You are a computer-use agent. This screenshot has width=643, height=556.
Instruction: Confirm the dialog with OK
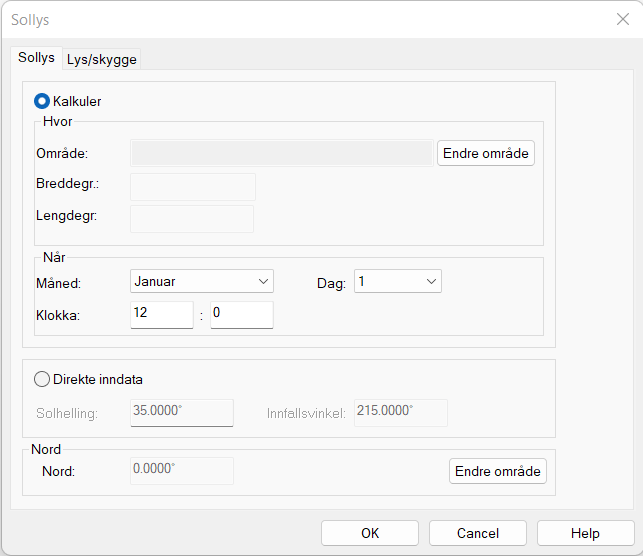(x=370, y=533)
